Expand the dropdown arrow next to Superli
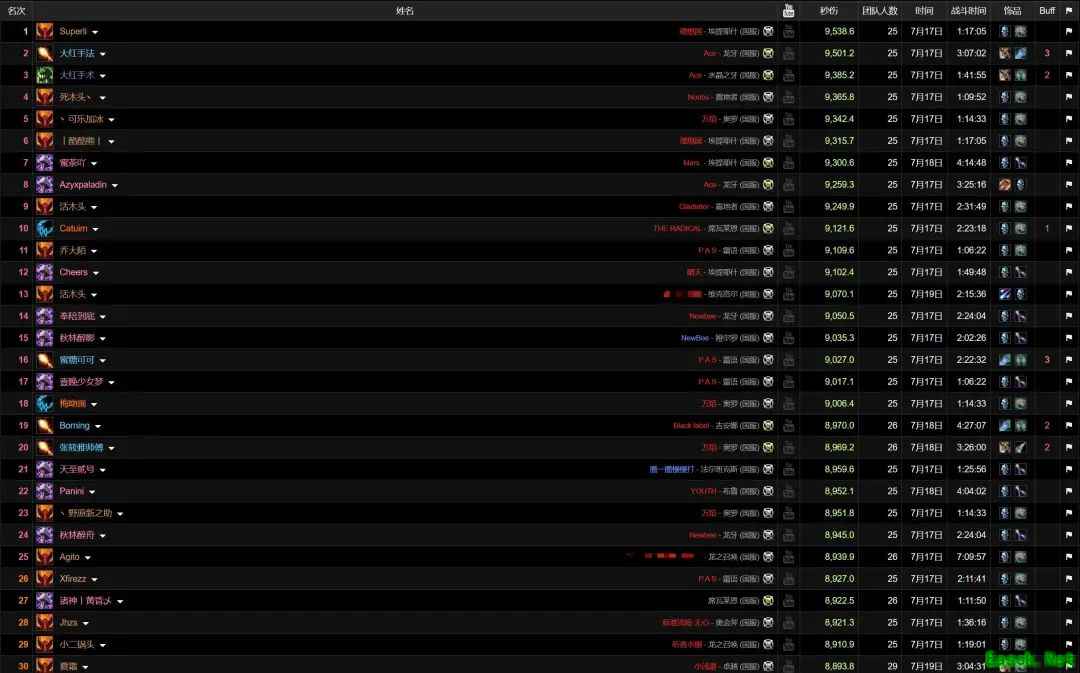 click(x=95, y=32)
